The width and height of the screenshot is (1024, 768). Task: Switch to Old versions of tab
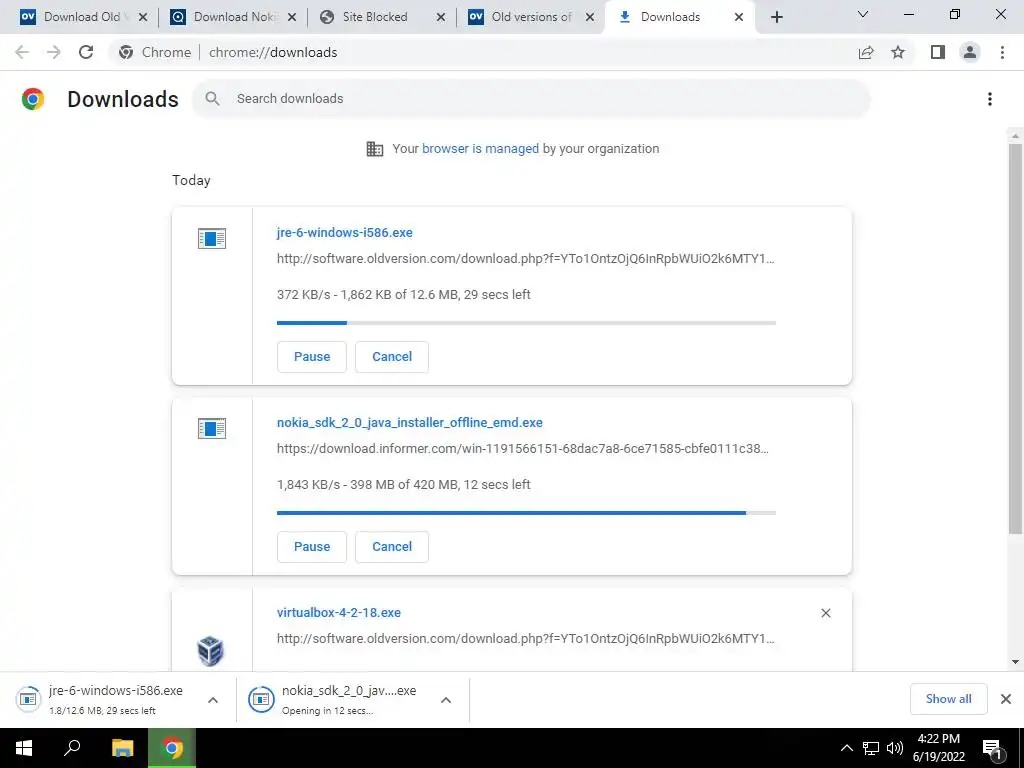click(x=531, y=17)
